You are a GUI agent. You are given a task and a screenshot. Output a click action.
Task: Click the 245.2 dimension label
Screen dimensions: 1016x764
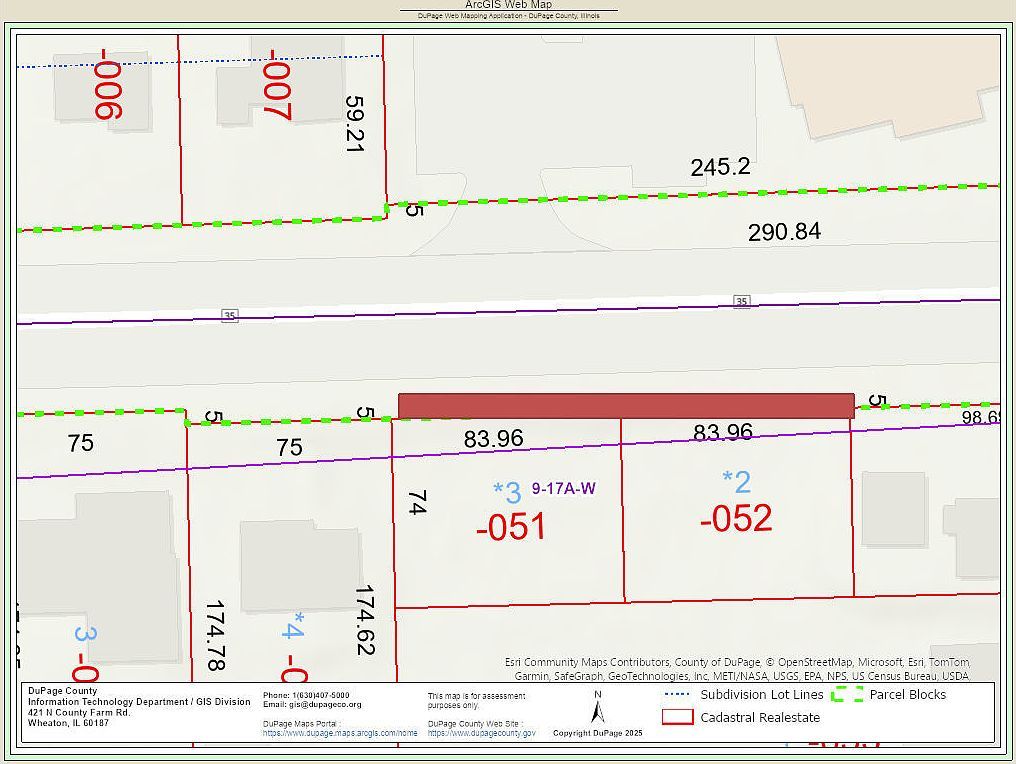click(x=719, y=165)
